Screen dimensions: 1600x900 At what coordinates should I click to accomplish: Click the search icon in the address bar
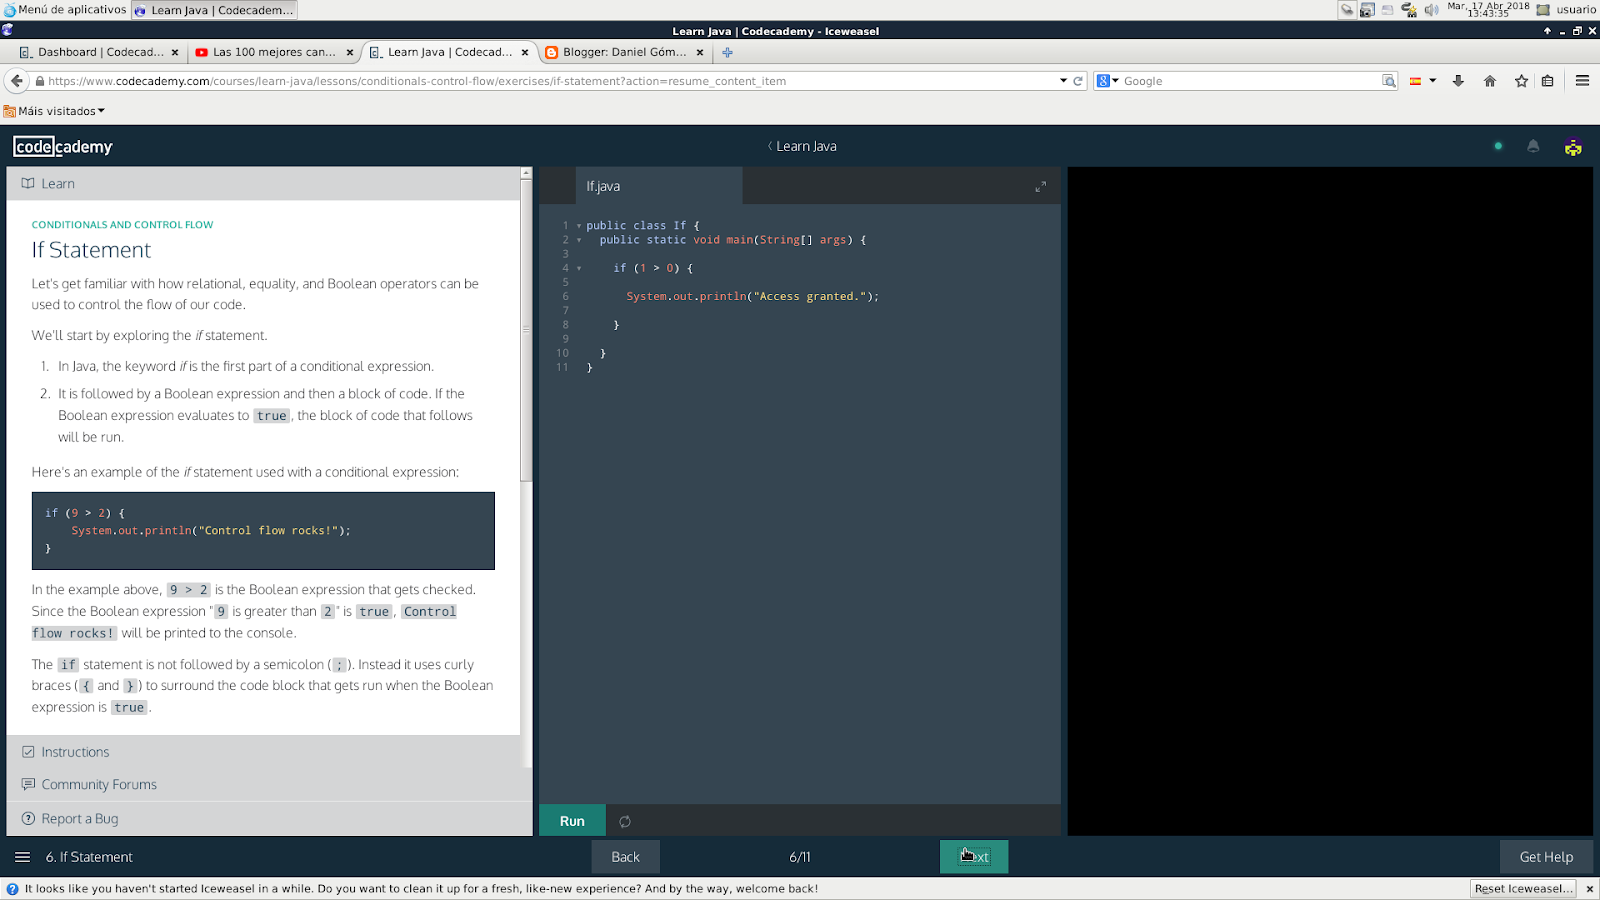click(1389, 81)
